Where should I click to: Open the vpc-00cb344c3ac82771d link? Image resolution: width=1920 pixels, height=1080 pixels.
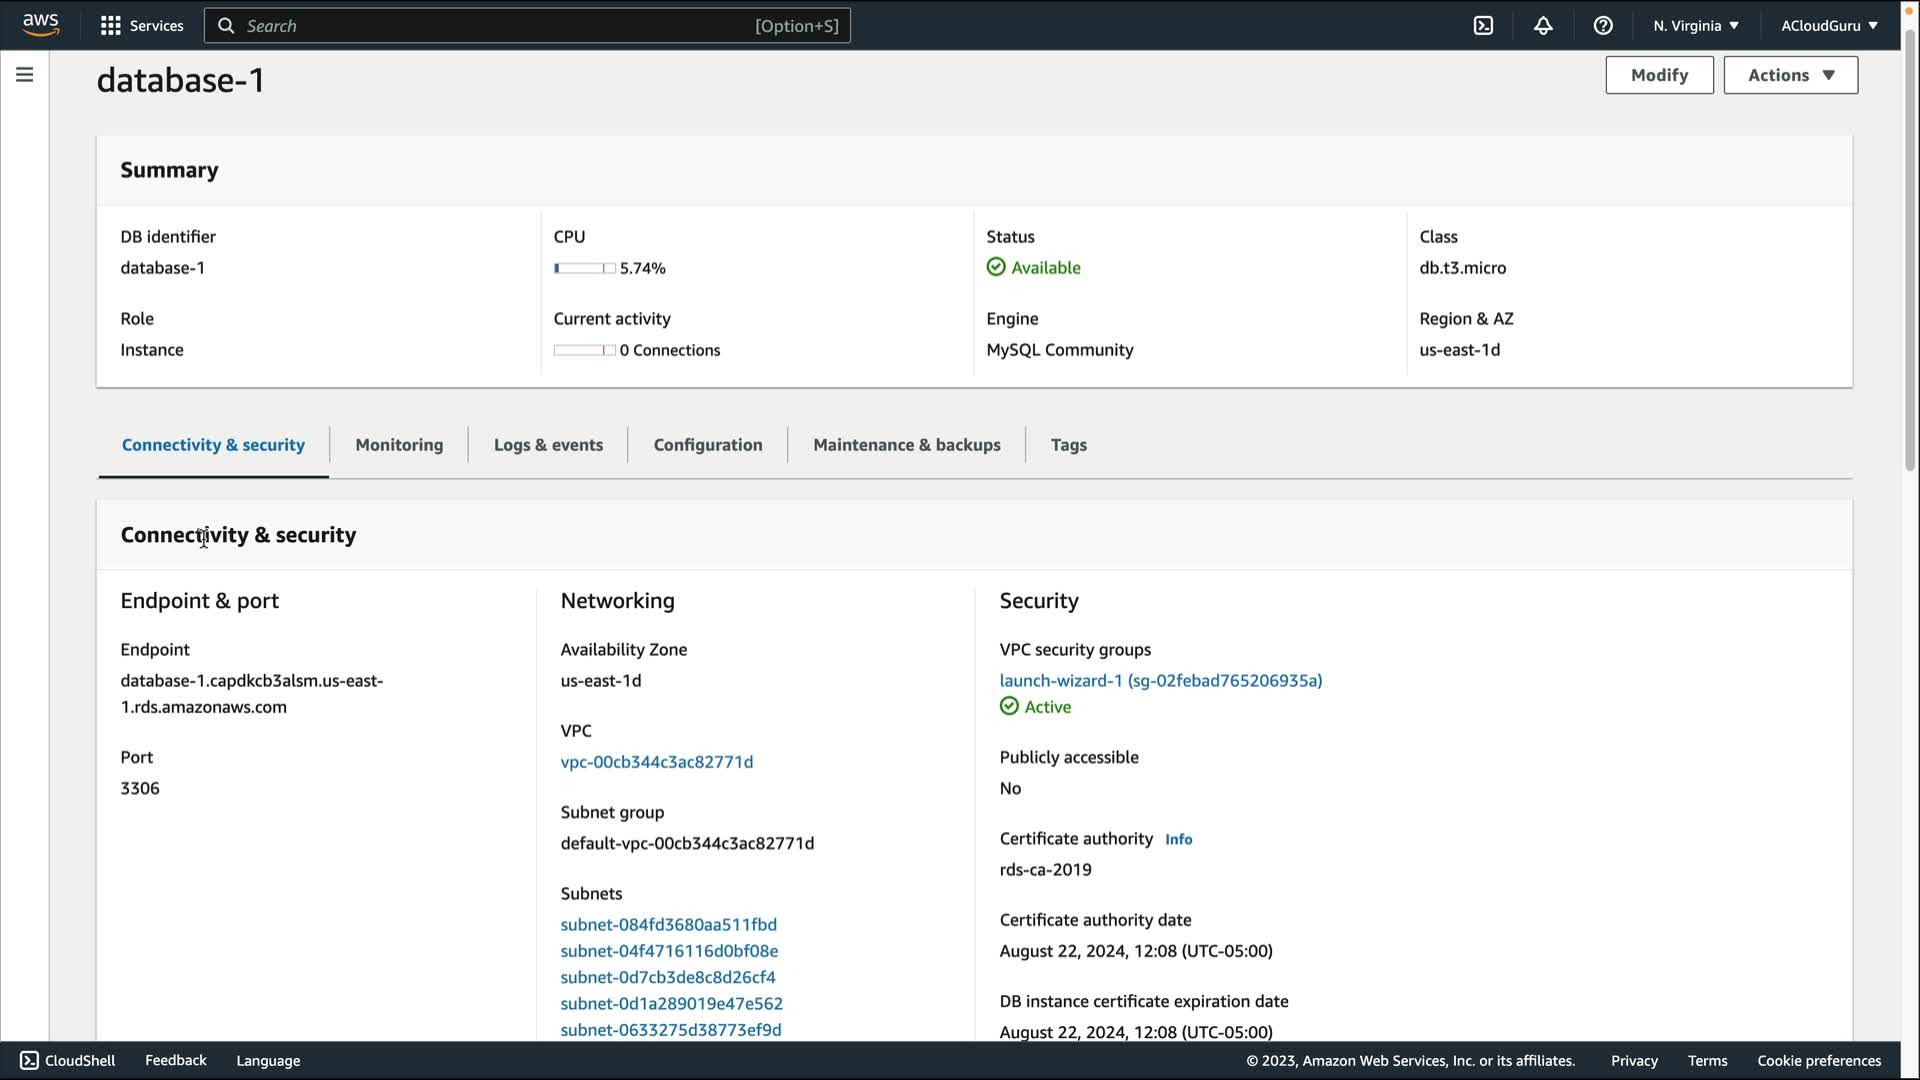tap(656, 762)
